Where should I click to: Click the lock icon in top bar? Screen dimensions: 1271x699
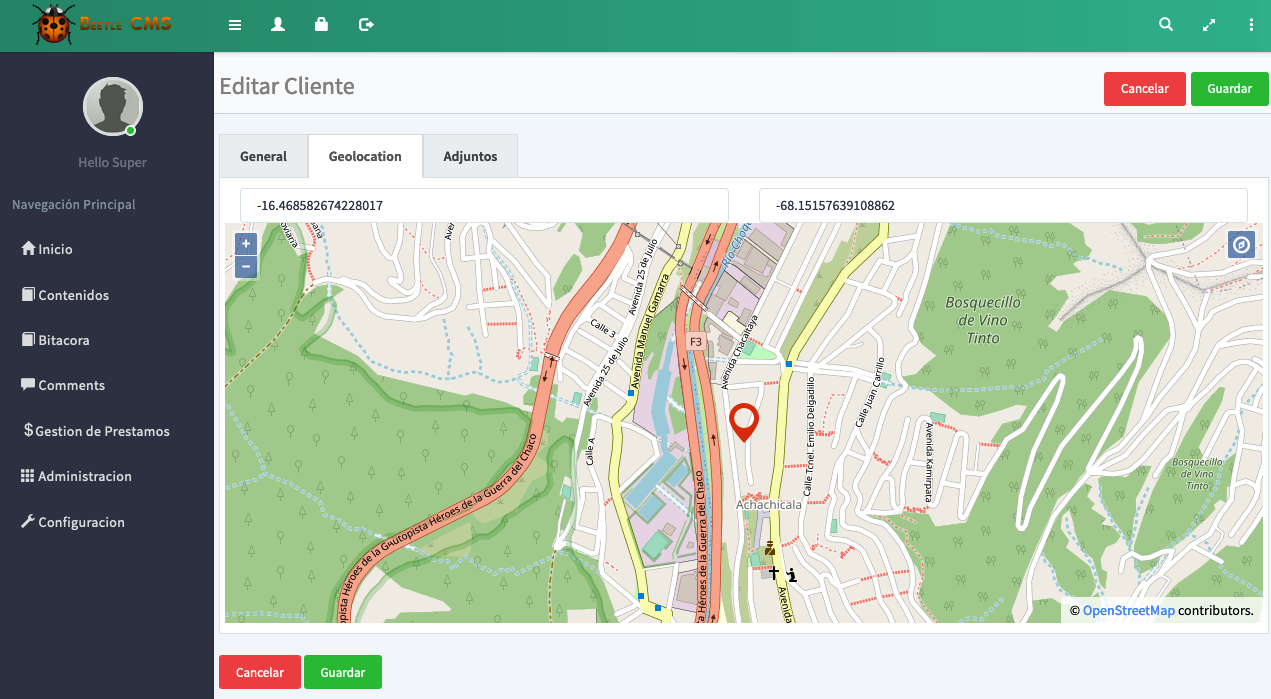[321, 25]
